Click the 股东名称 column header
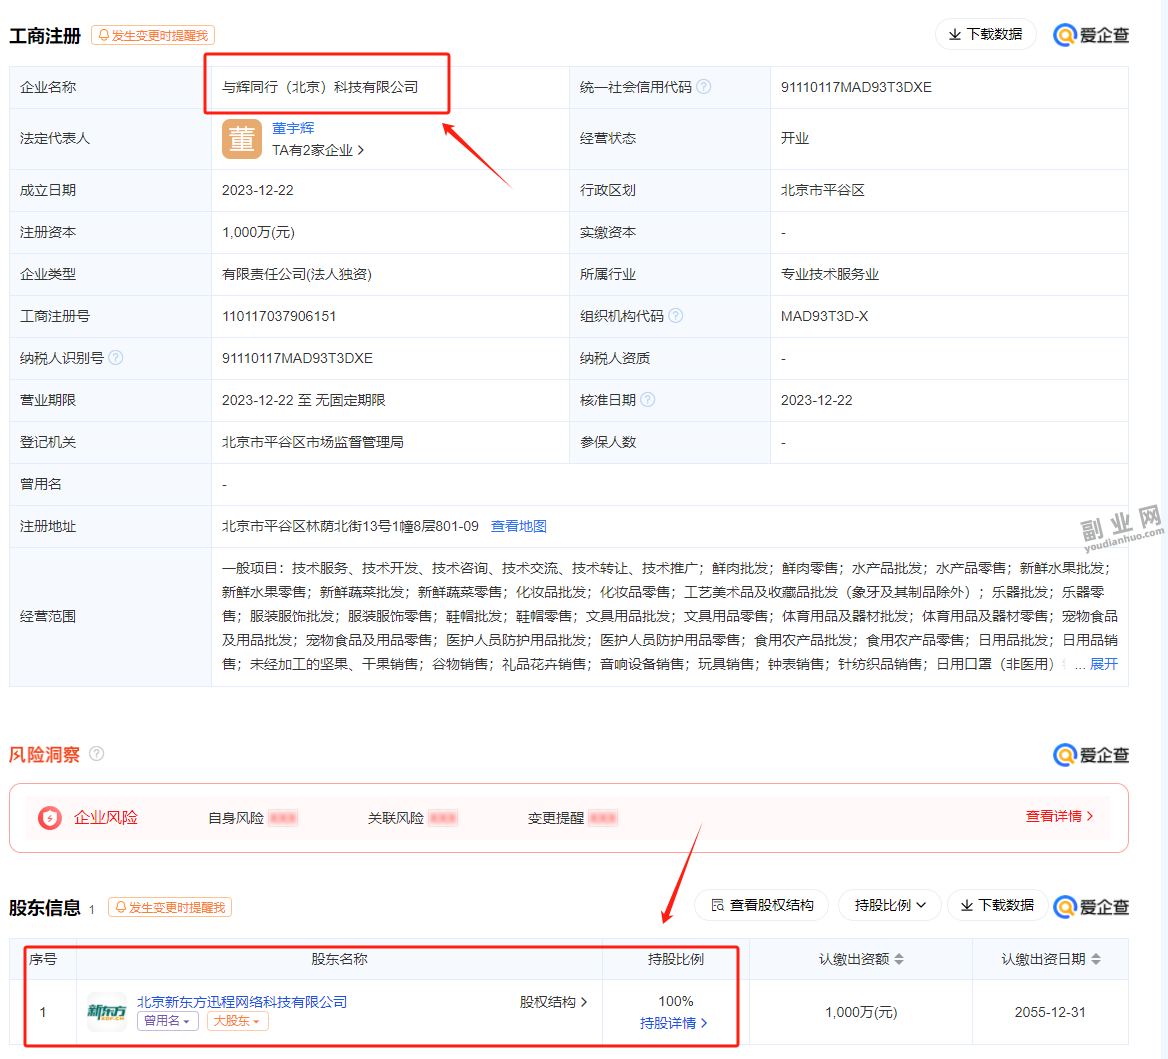Image resolution: width=1168 pixels, height=1059 pixels. [339, 959]
